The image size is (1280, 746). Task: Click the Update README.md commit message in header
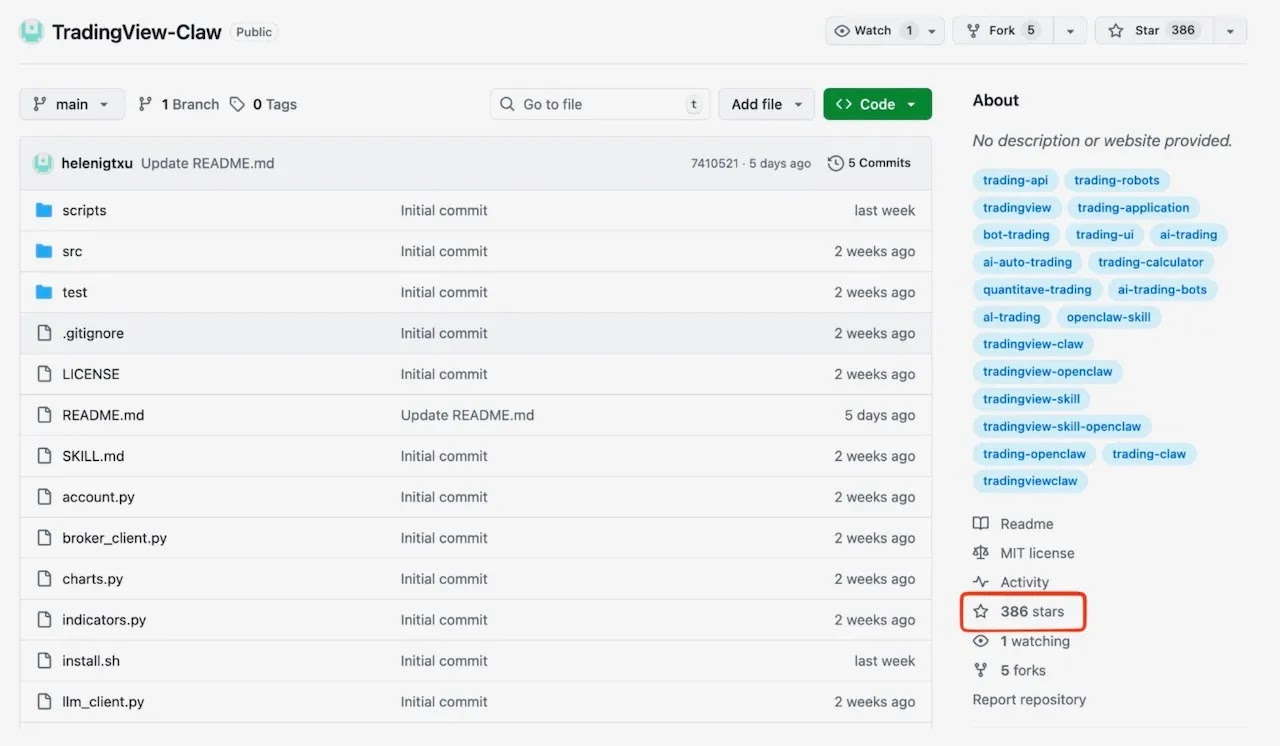pyautogui.click(x=207, y=163)
